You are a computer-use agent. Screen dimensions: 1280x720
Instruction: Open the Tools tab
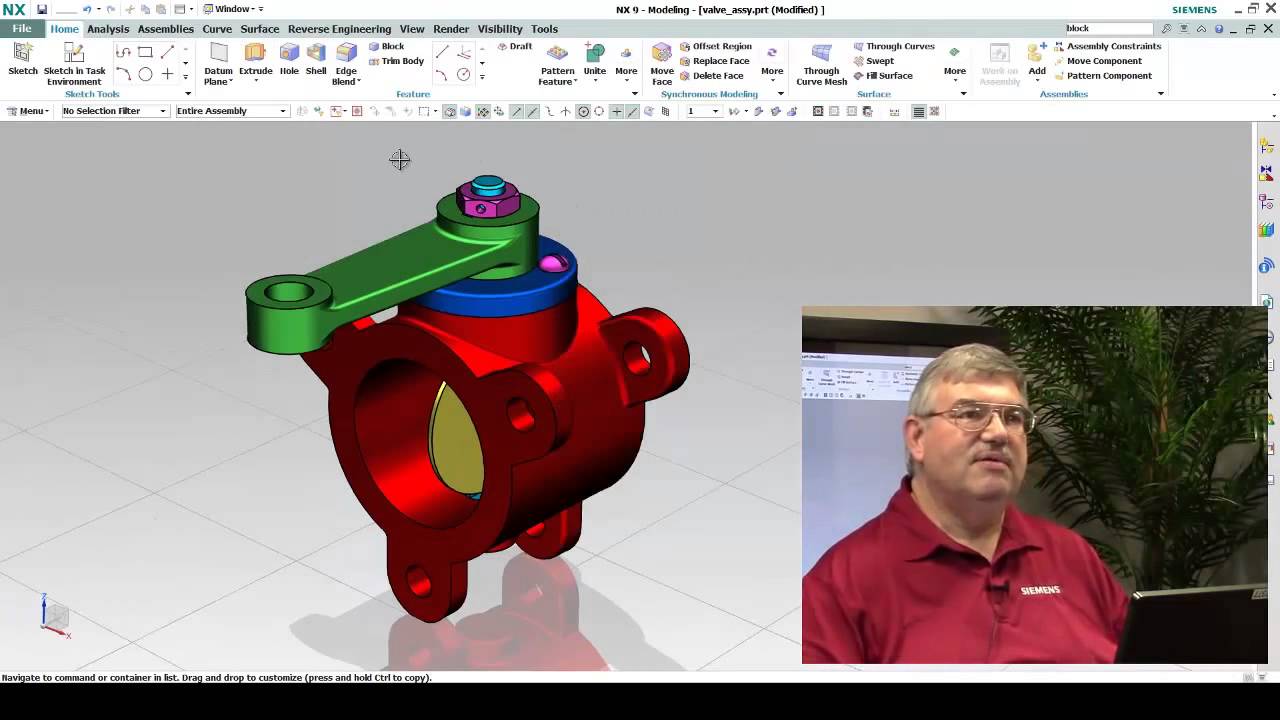(x=544, y=29)
